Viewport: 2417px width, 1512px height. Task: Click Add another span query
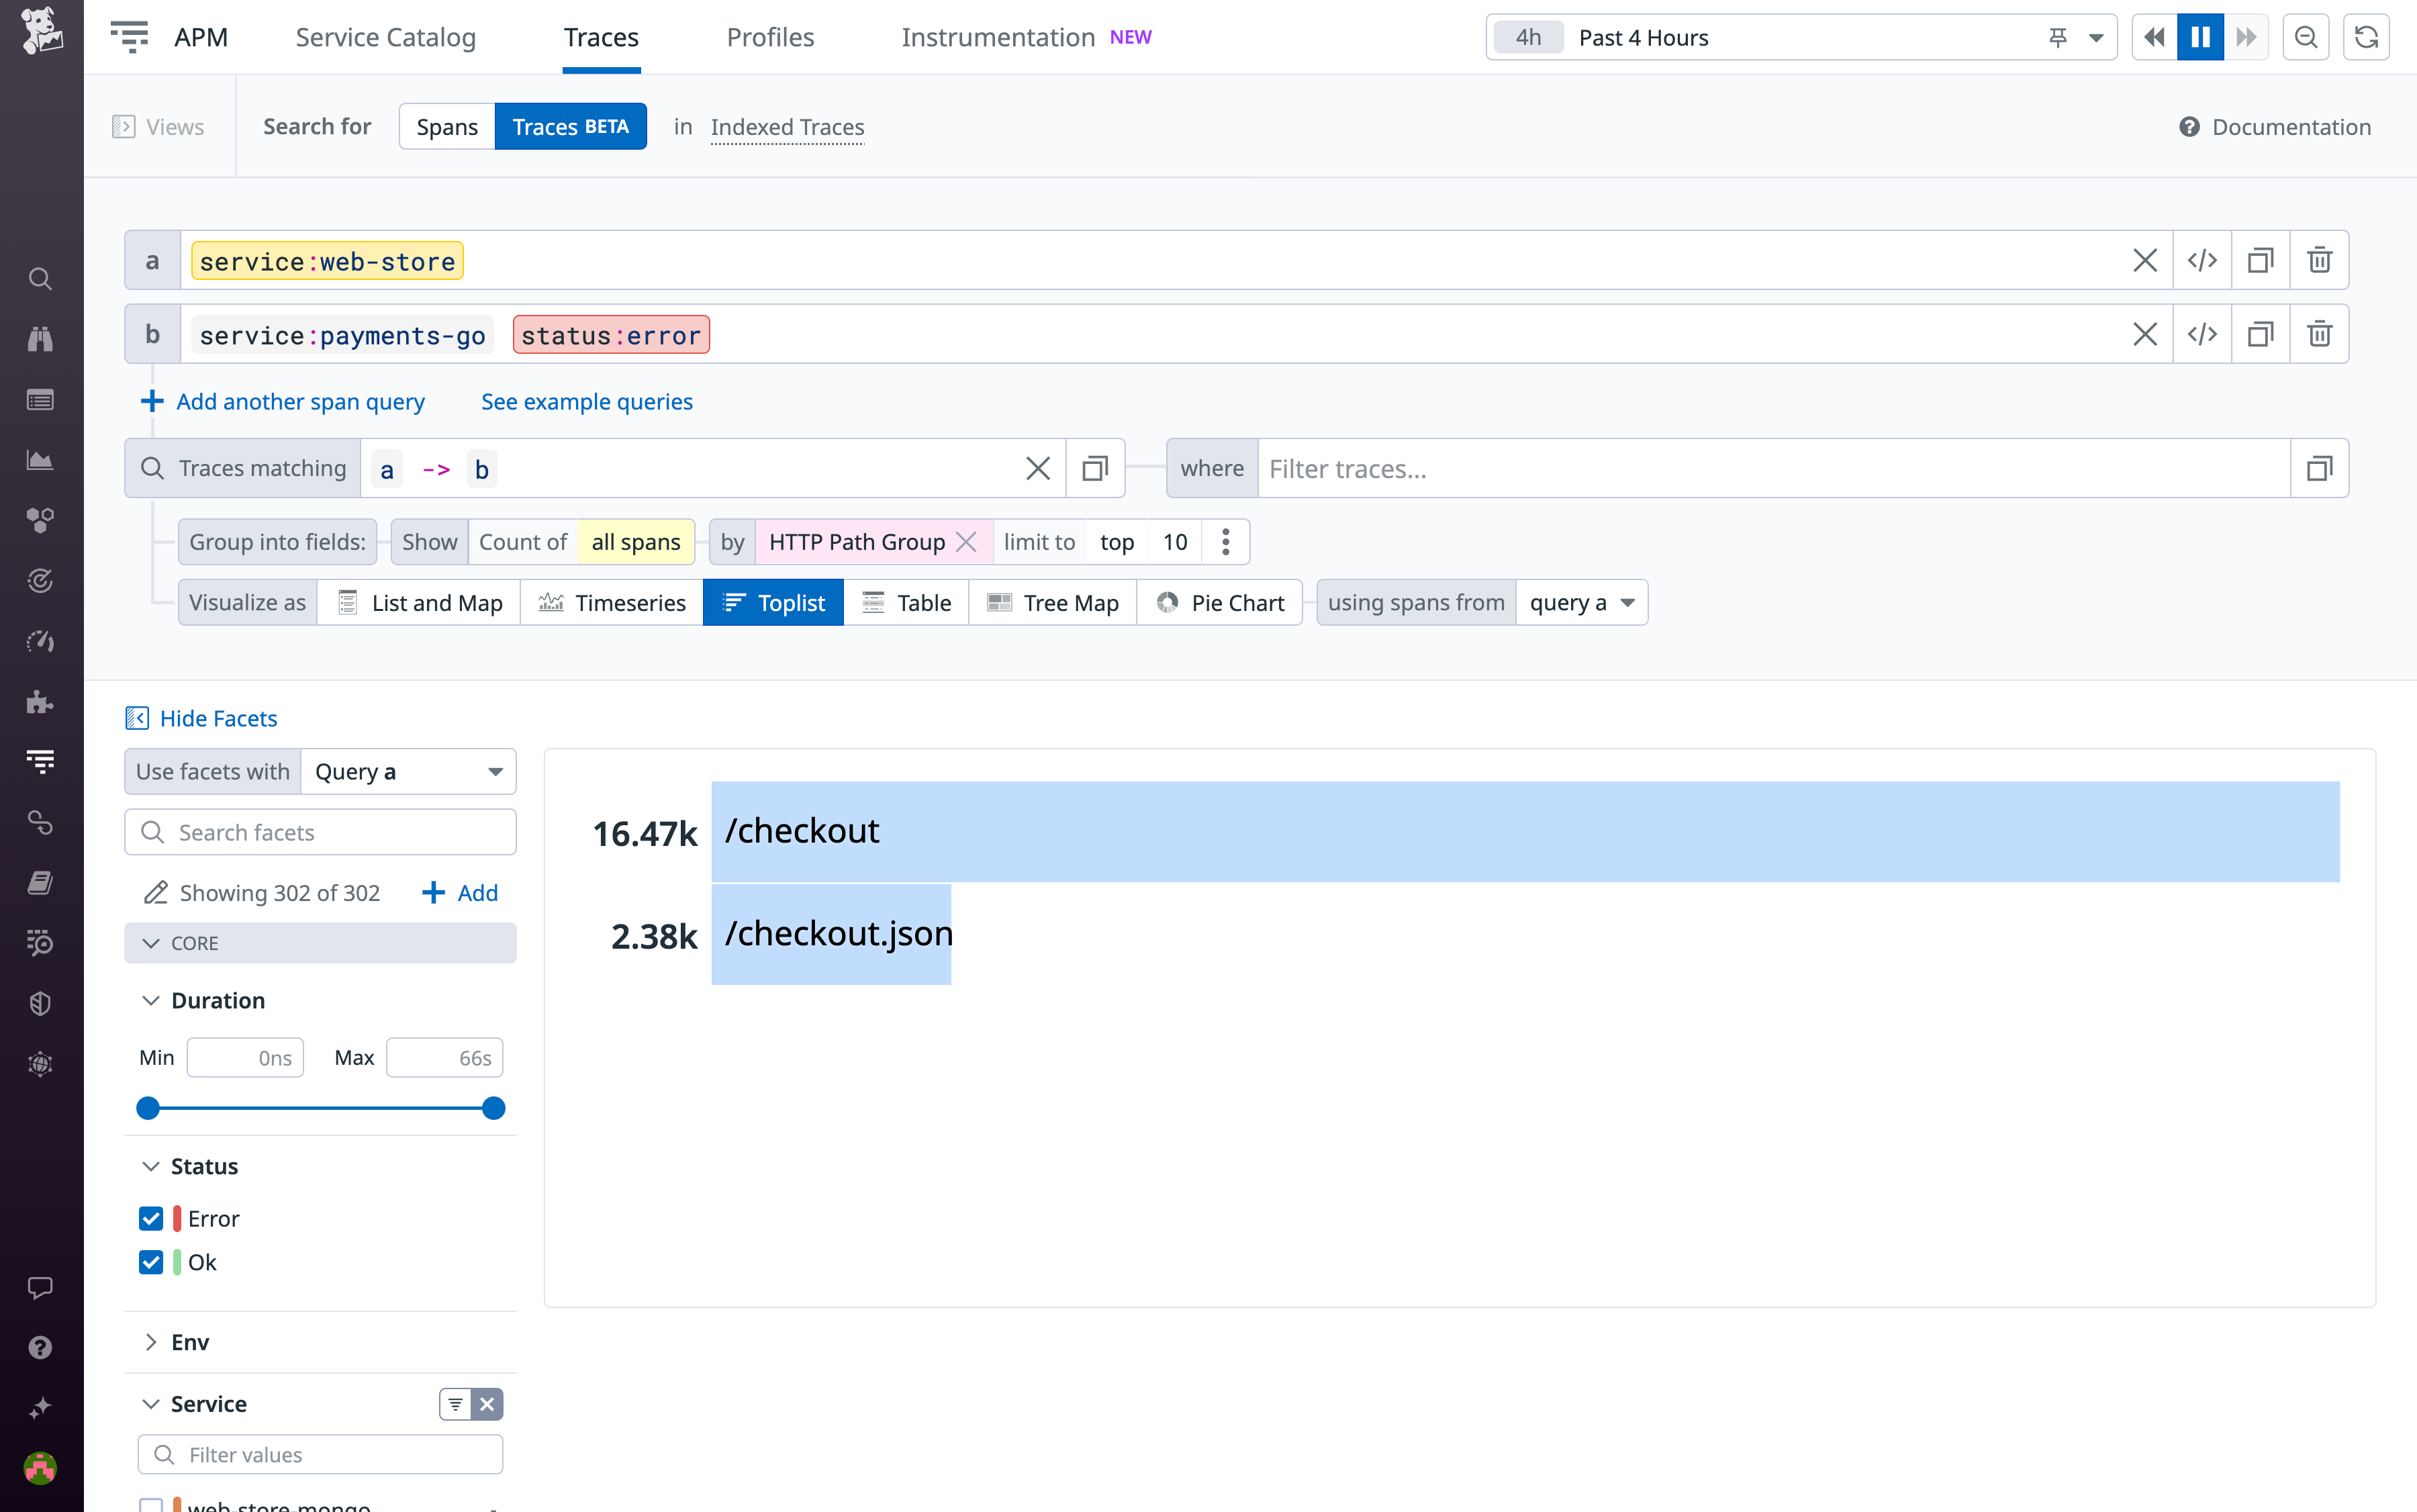(x=300, y=401)
